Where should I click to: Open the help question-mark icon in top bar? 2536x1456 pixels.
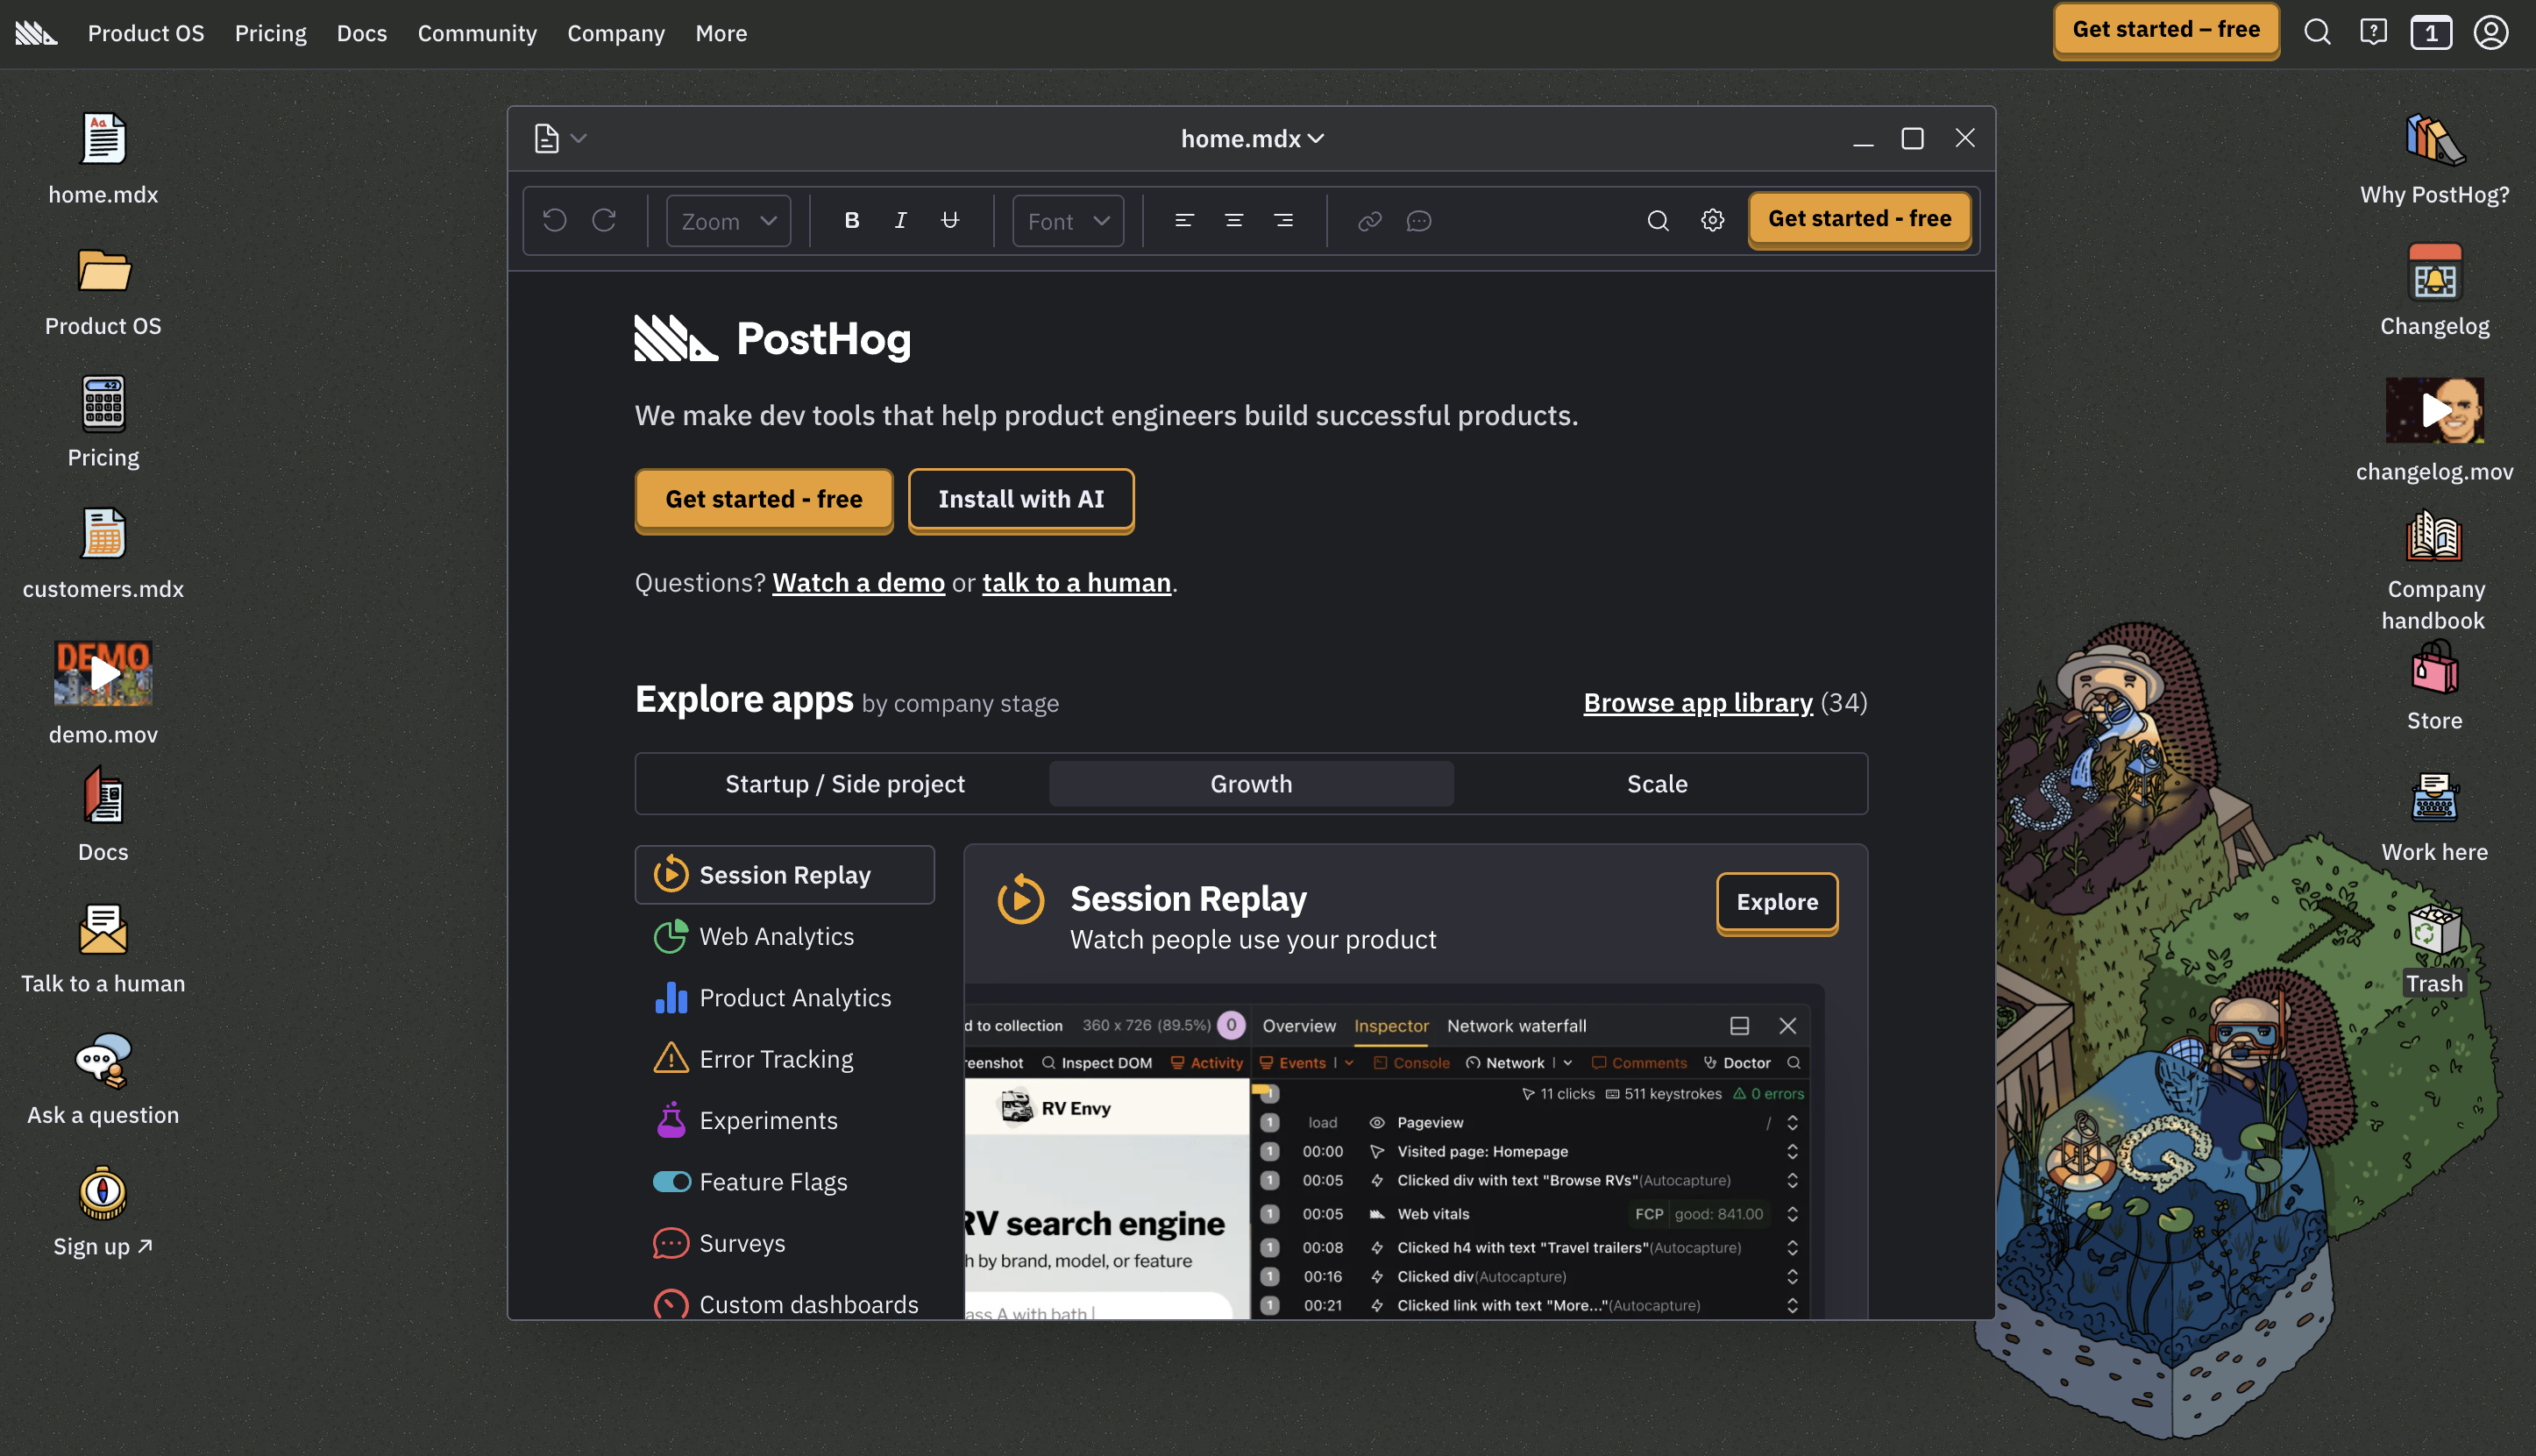(2373, 32)
